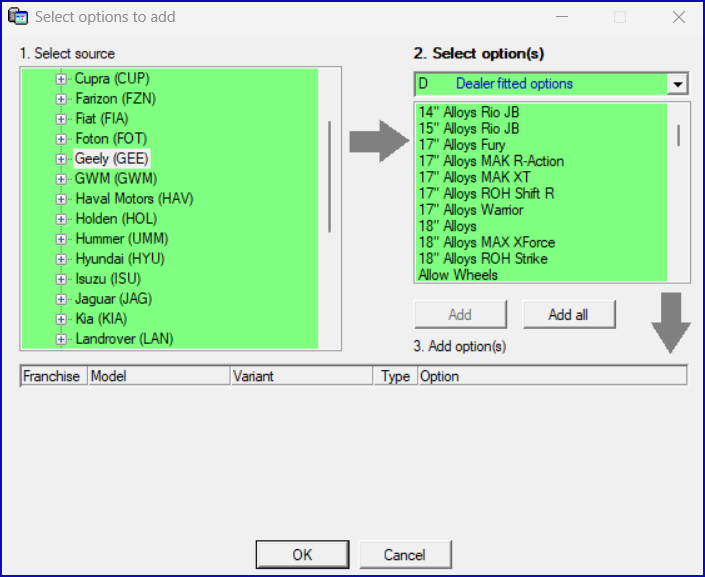705x577 pixels.
Task: Click the dialog title bar app icon
Action: [18, 17]
